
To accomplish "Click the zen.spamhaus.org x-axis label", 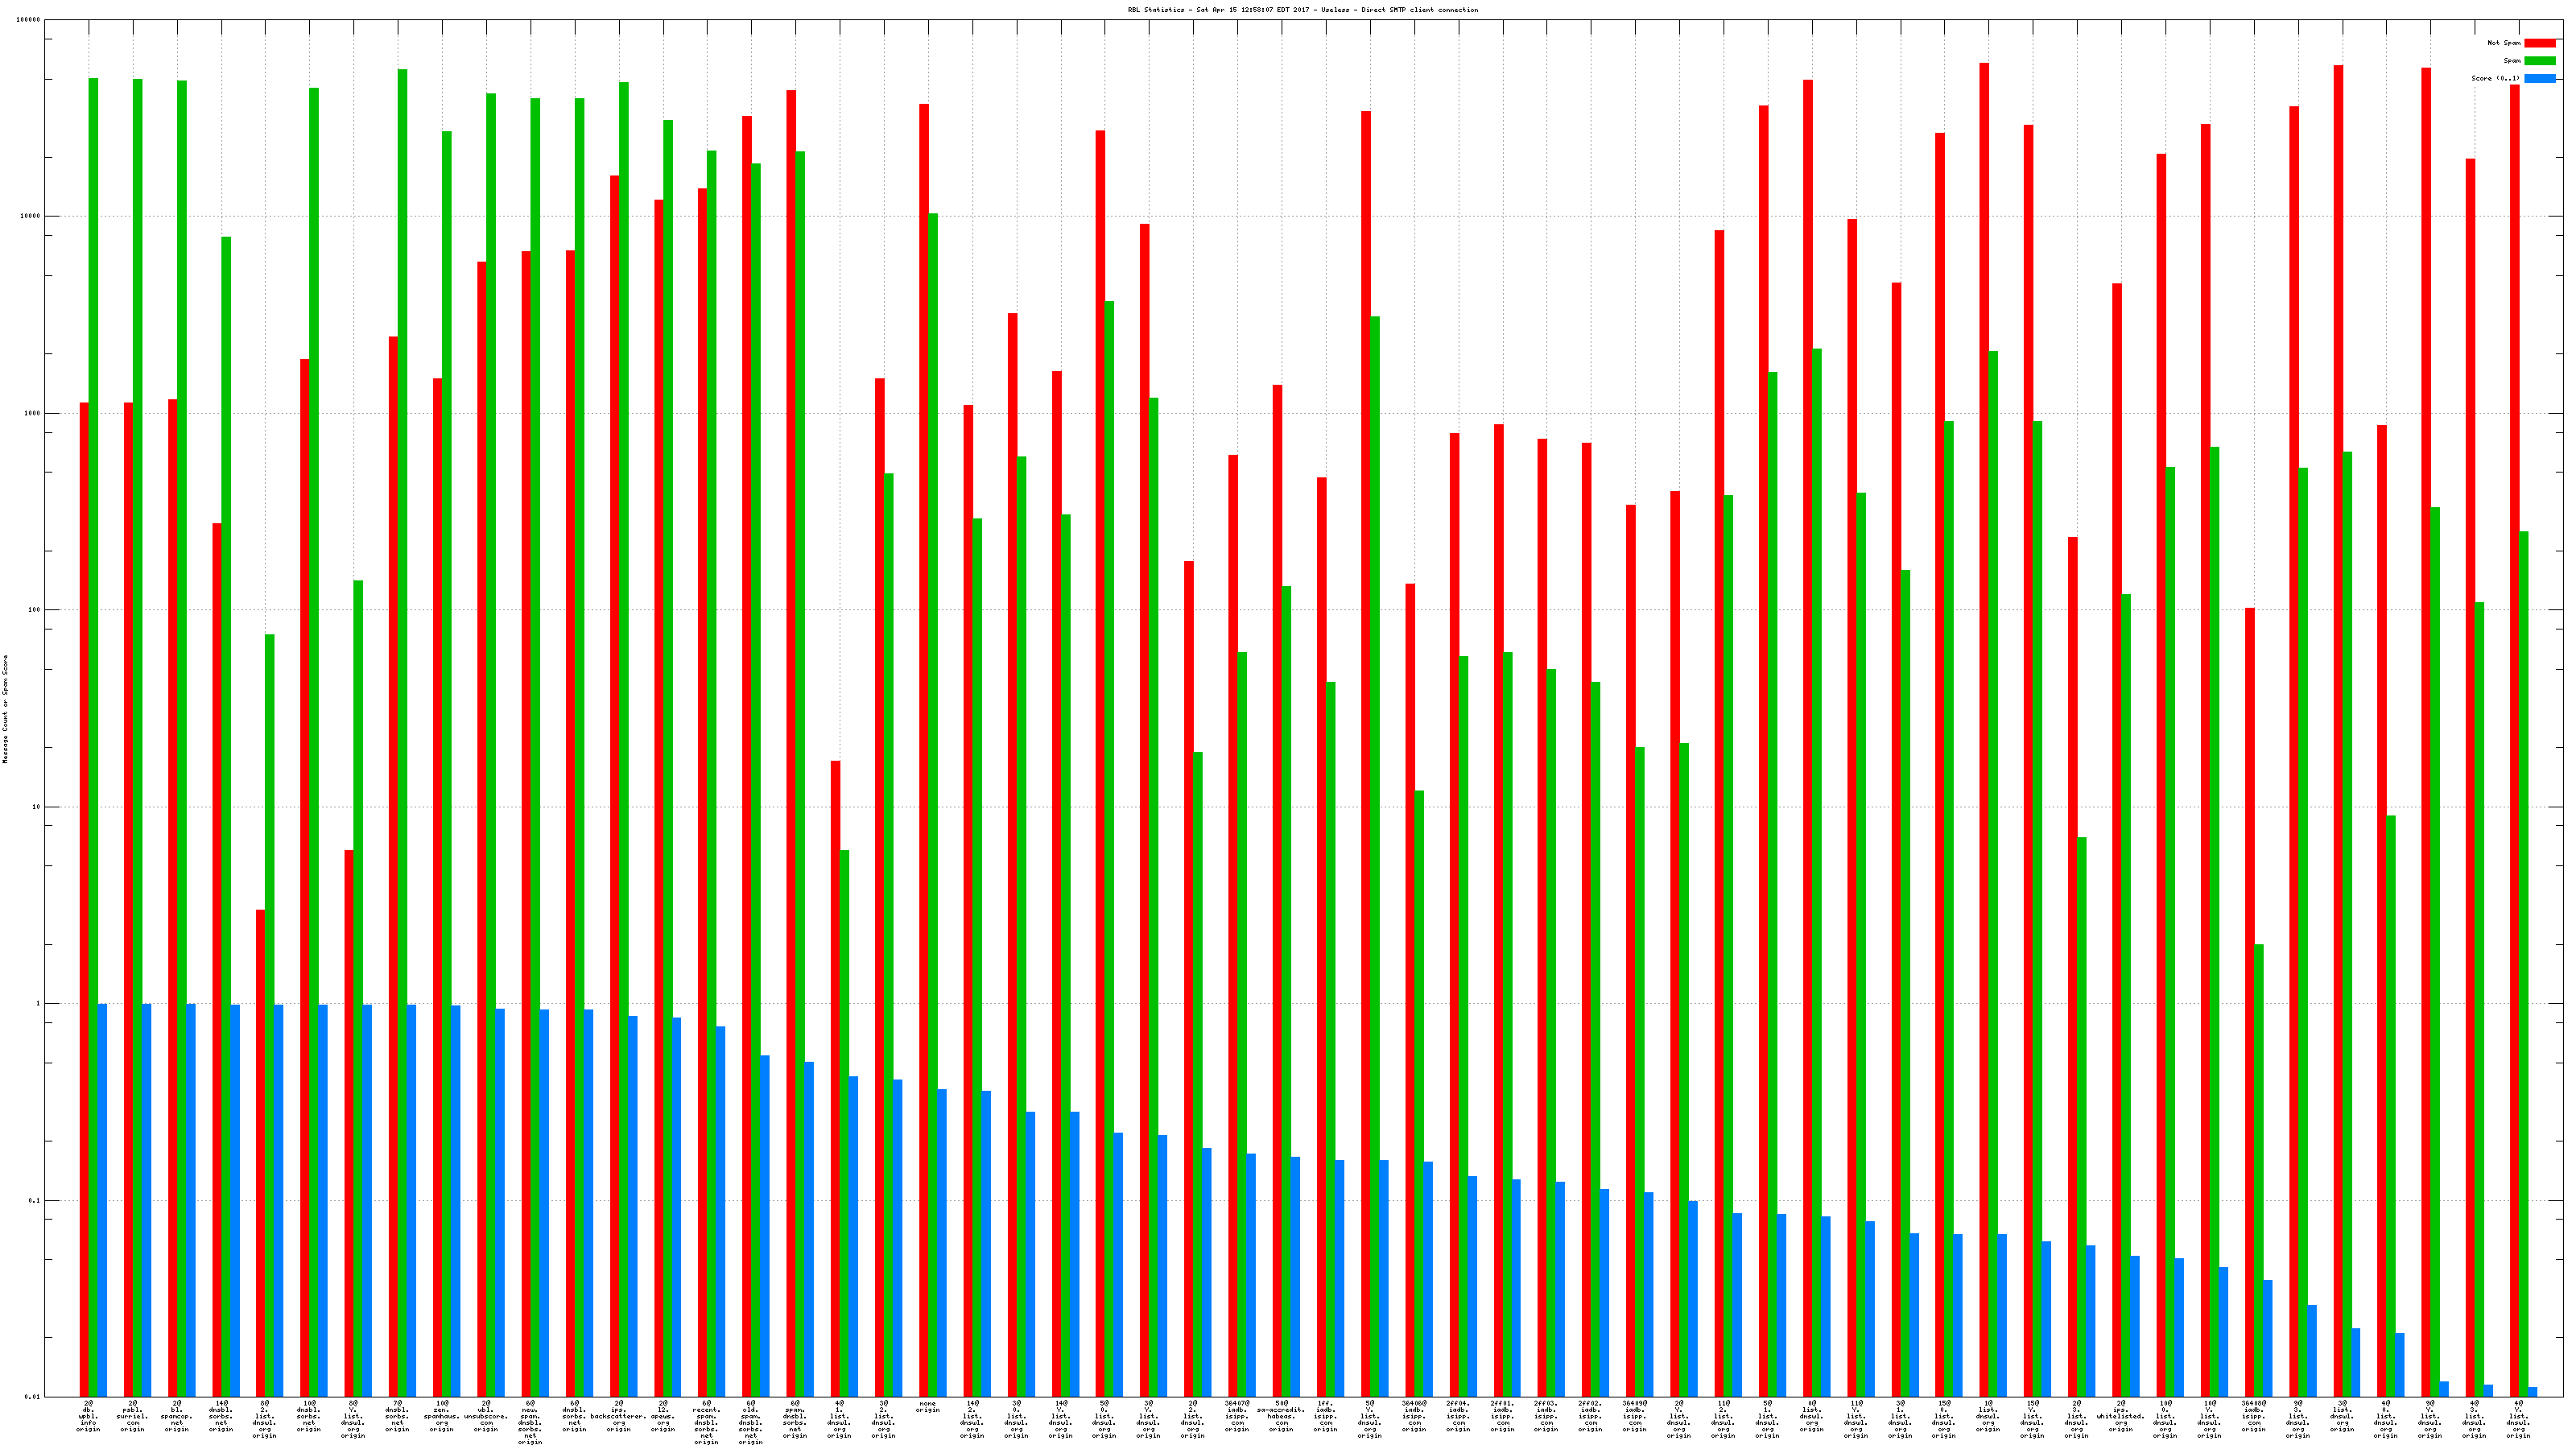I will point(441,1416).
